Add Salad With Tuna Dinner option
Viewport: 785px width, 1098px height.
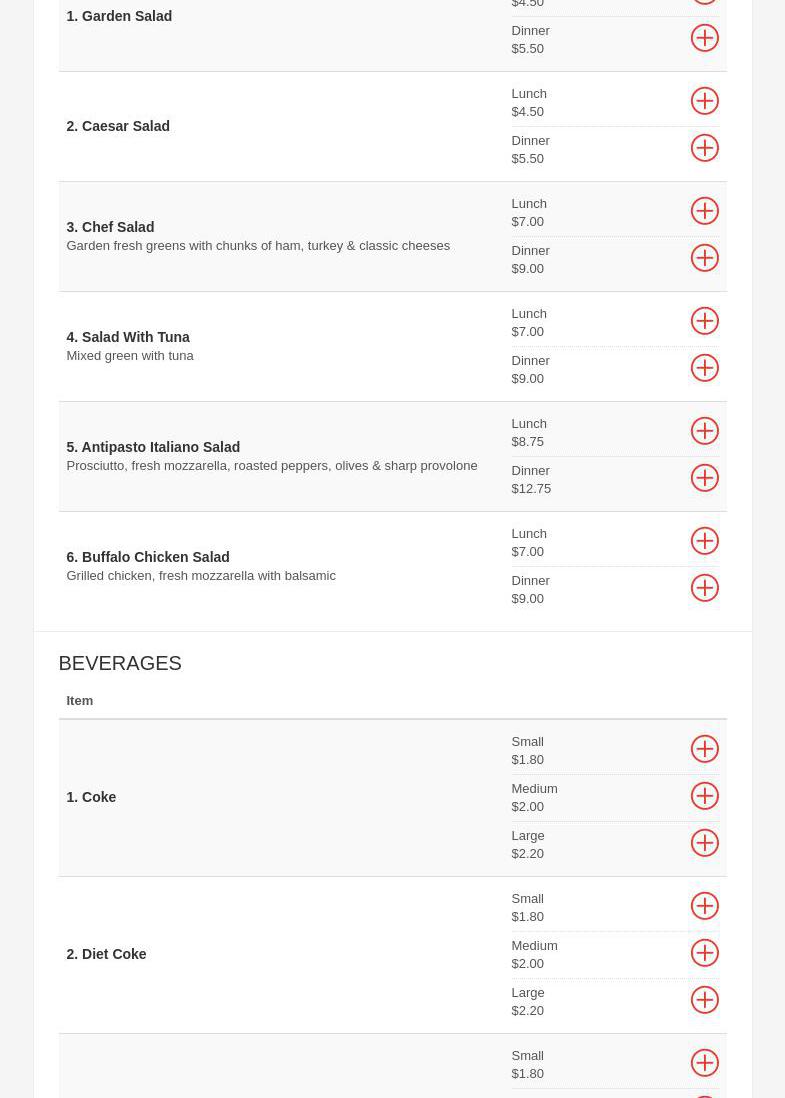point(704,368)
